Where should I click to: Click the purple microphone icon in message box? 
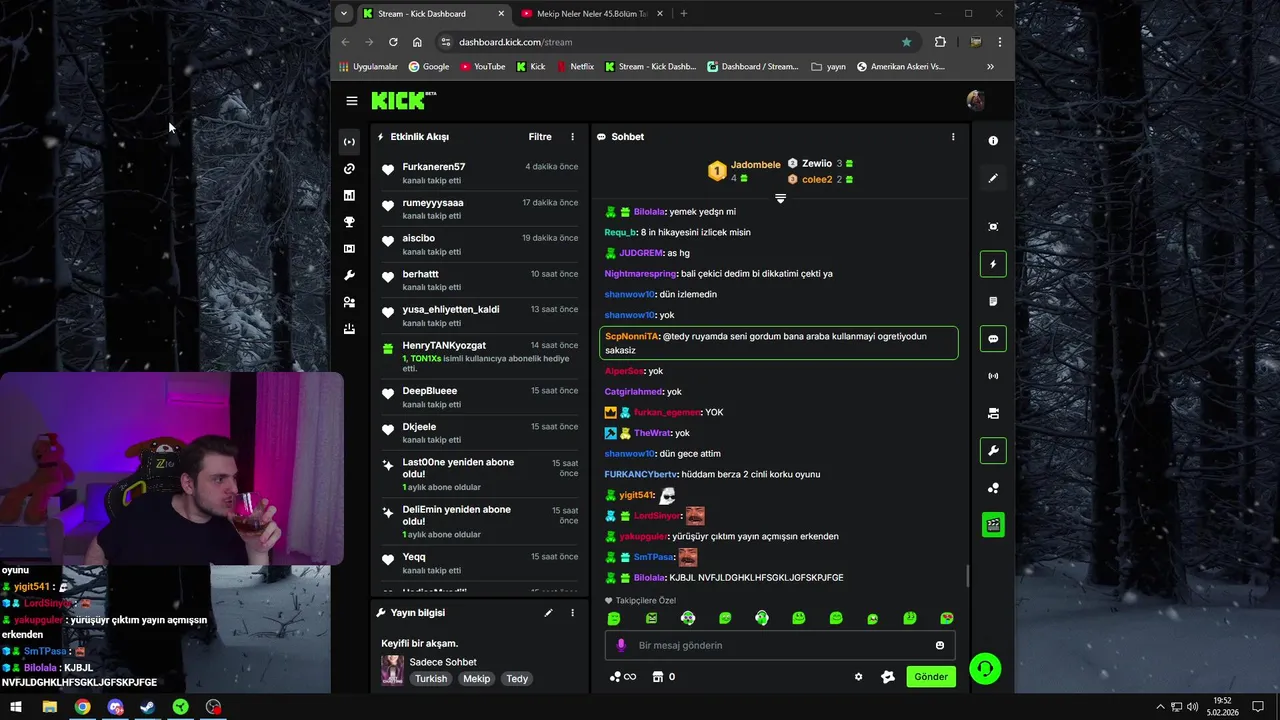click(621, 646)
